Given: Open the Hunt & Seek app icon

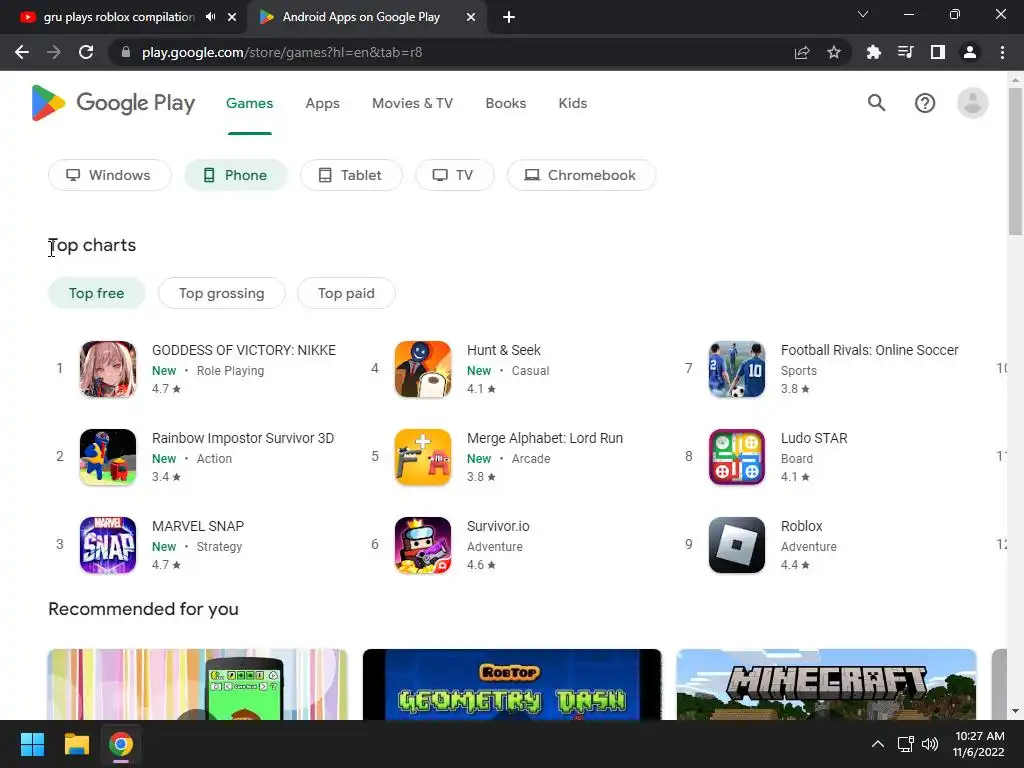Looking at the screenshot, I should [x=423, y=369].
